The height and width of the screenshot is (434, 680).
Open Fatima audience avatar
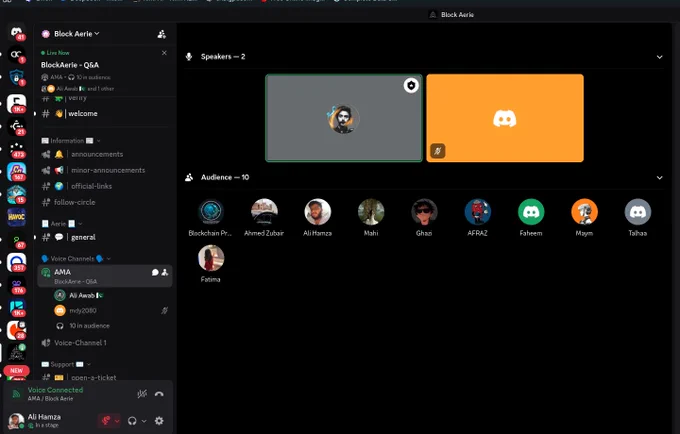[x=211, y=258]
